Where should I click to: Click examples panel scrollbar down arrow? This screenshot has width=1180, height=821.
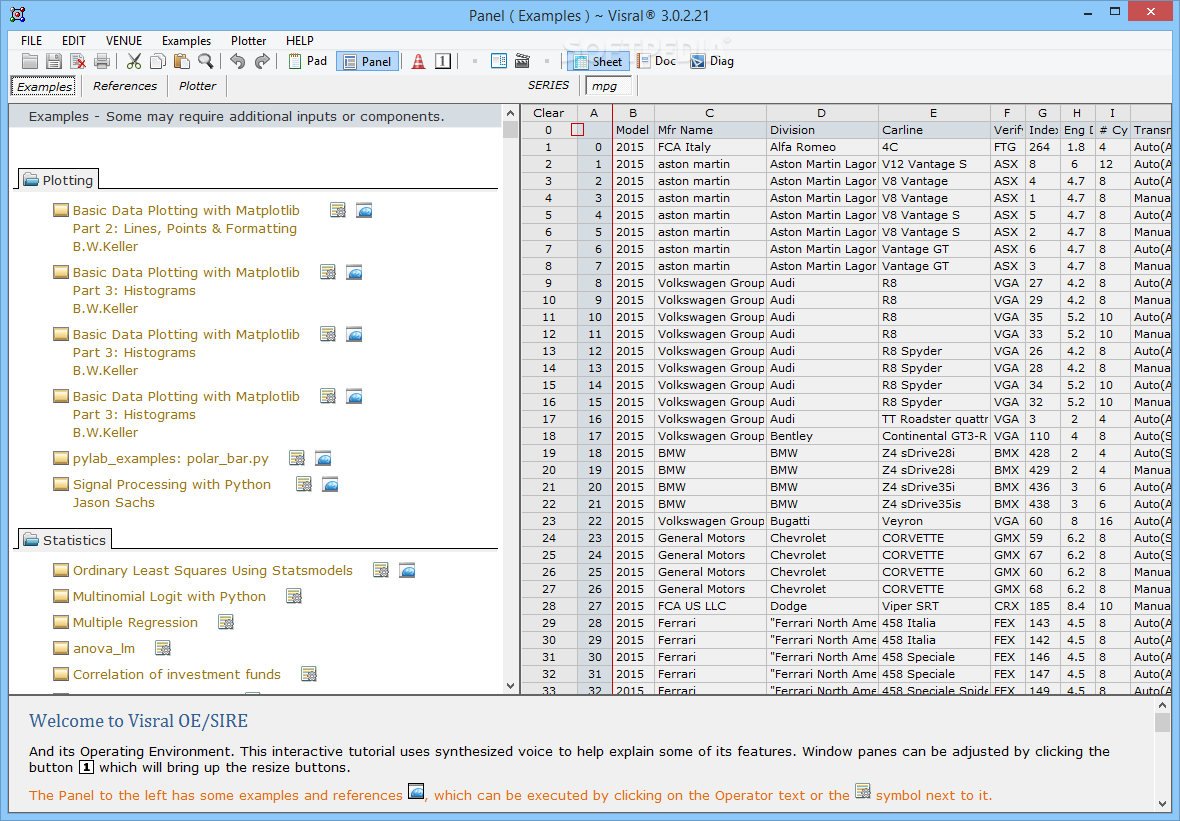point(511,686)
